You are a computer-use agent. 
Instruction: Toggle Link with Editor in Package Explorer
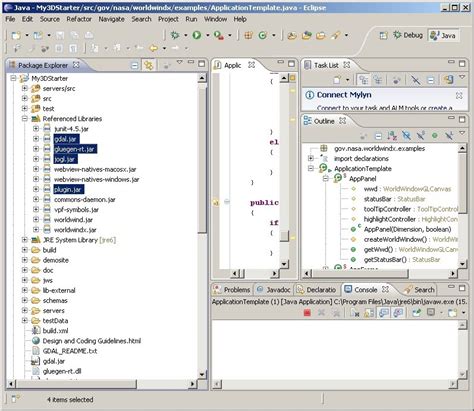148,65
